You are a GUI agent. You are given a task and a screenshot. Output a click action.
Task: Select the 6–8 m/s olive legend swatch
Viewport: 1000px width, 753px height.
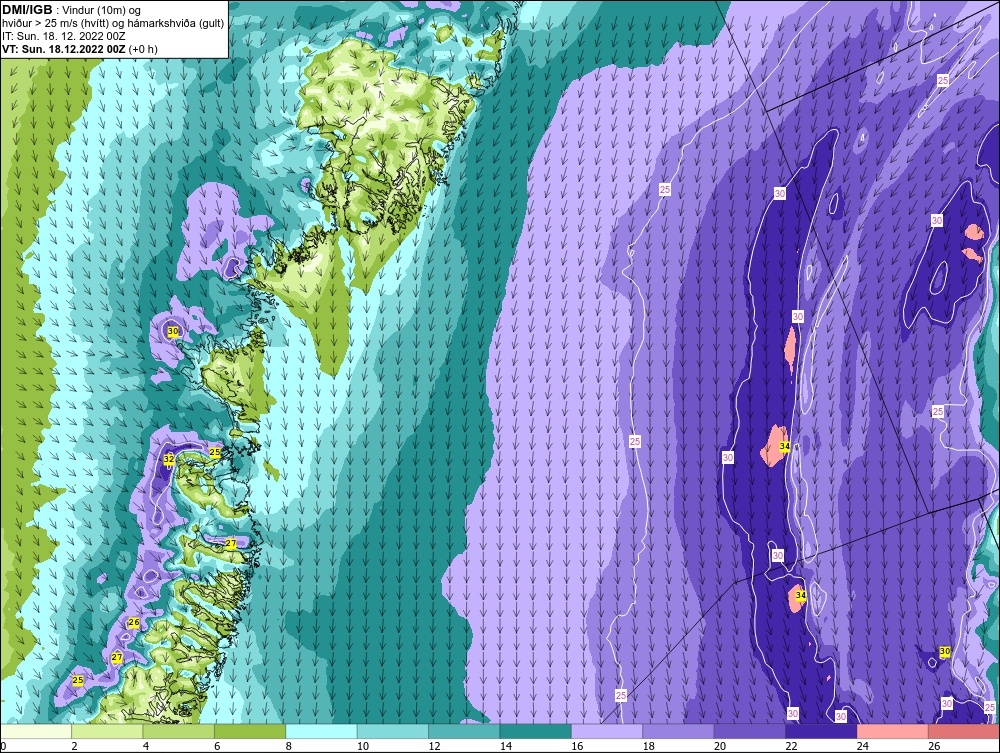click(250, 731)
